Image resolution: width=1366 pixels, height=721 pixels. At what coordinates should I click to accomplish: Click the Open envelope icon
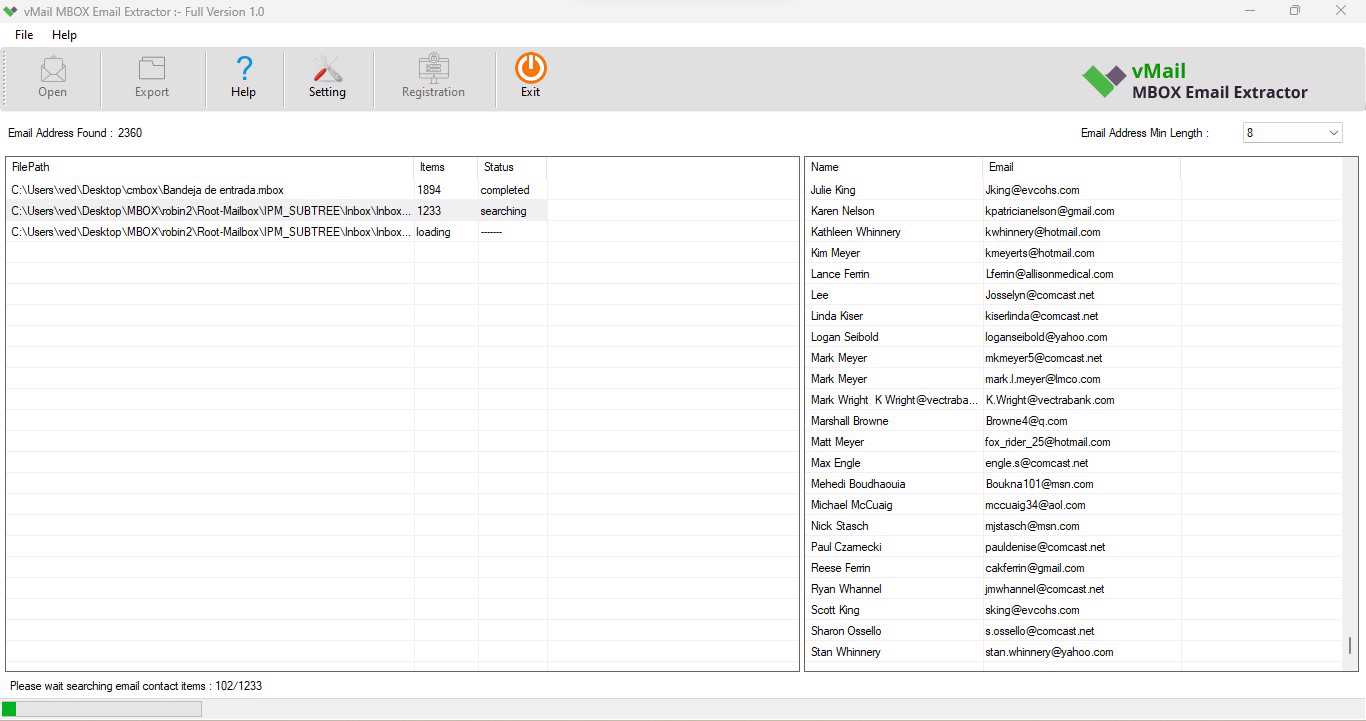tap(52, 70)
